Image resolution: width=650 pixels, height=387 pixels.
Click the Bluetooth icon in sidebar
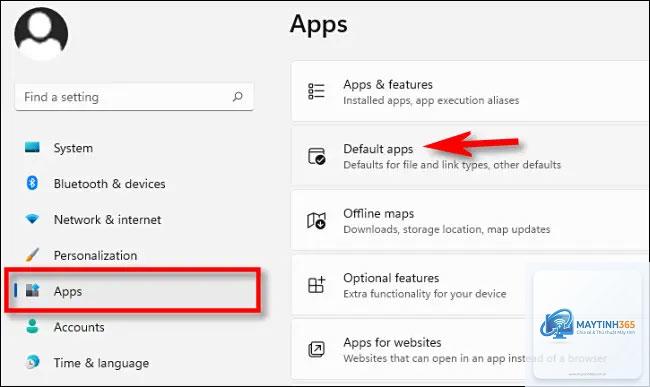coord(32,183)
